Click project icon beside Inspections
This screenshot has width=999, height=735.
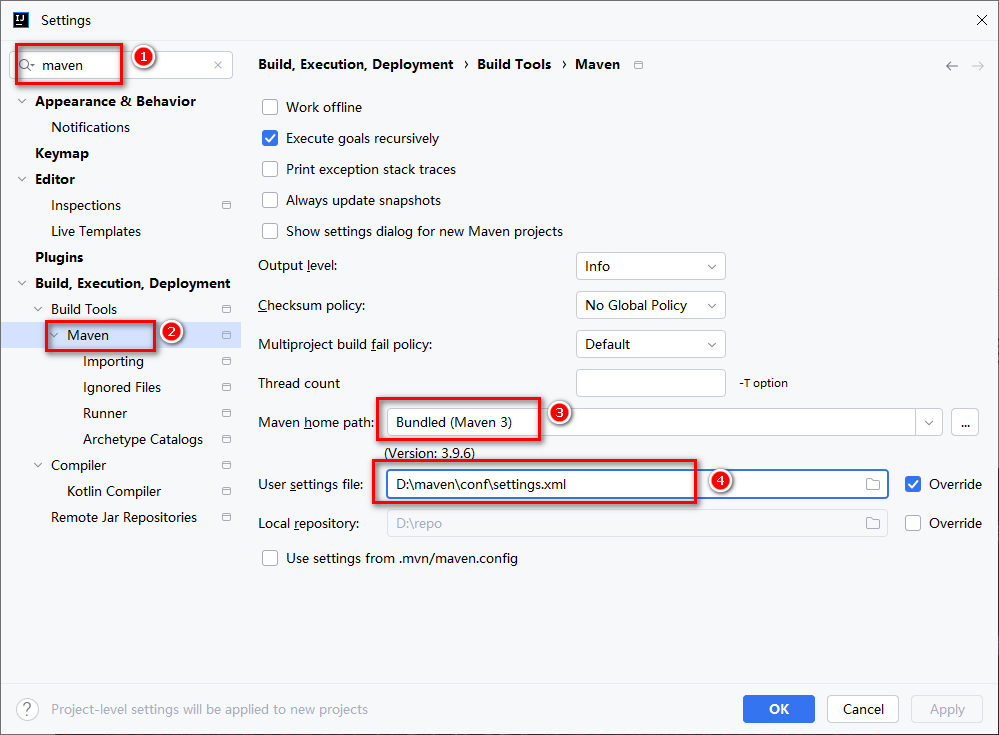click(x=226, y=205)
